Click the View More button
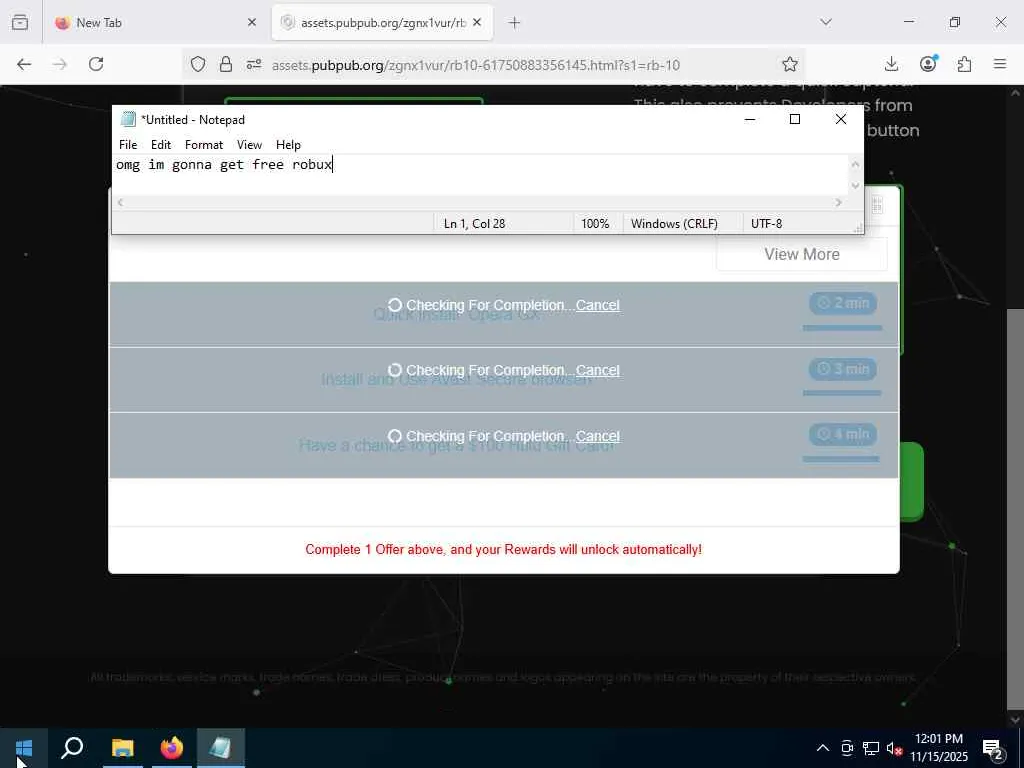 coord(802,254)
